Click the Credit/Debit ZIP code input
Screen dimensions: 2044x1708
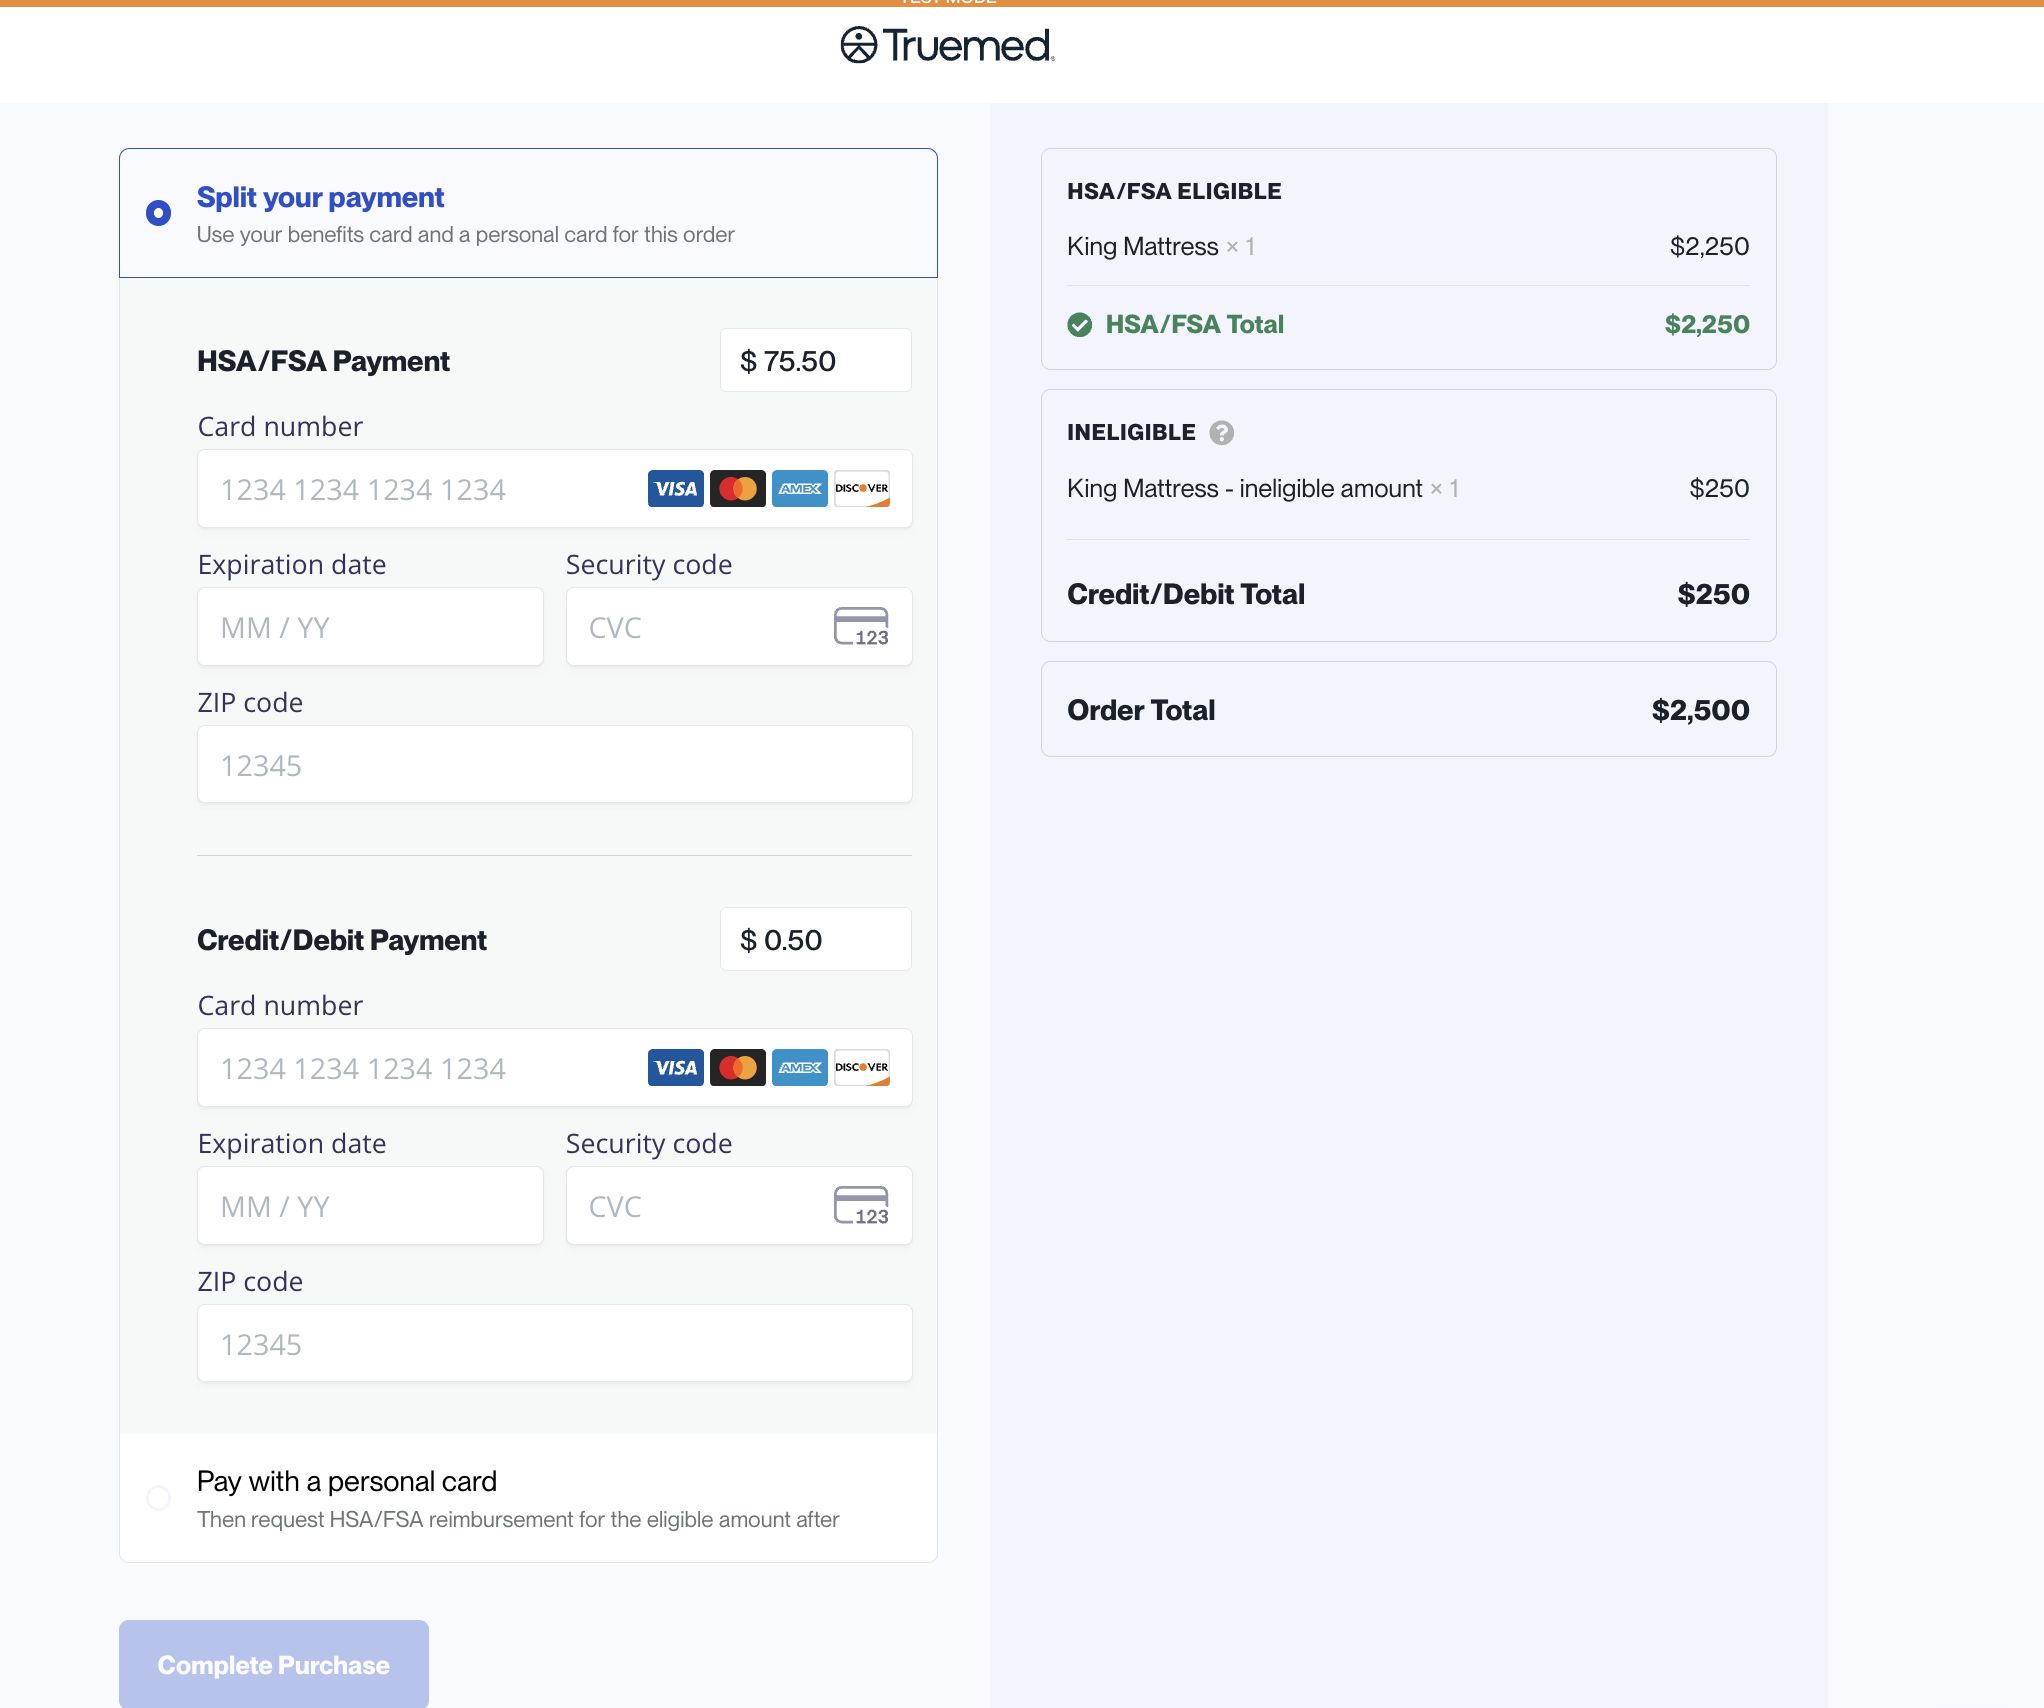click(x=554, y=1344)
